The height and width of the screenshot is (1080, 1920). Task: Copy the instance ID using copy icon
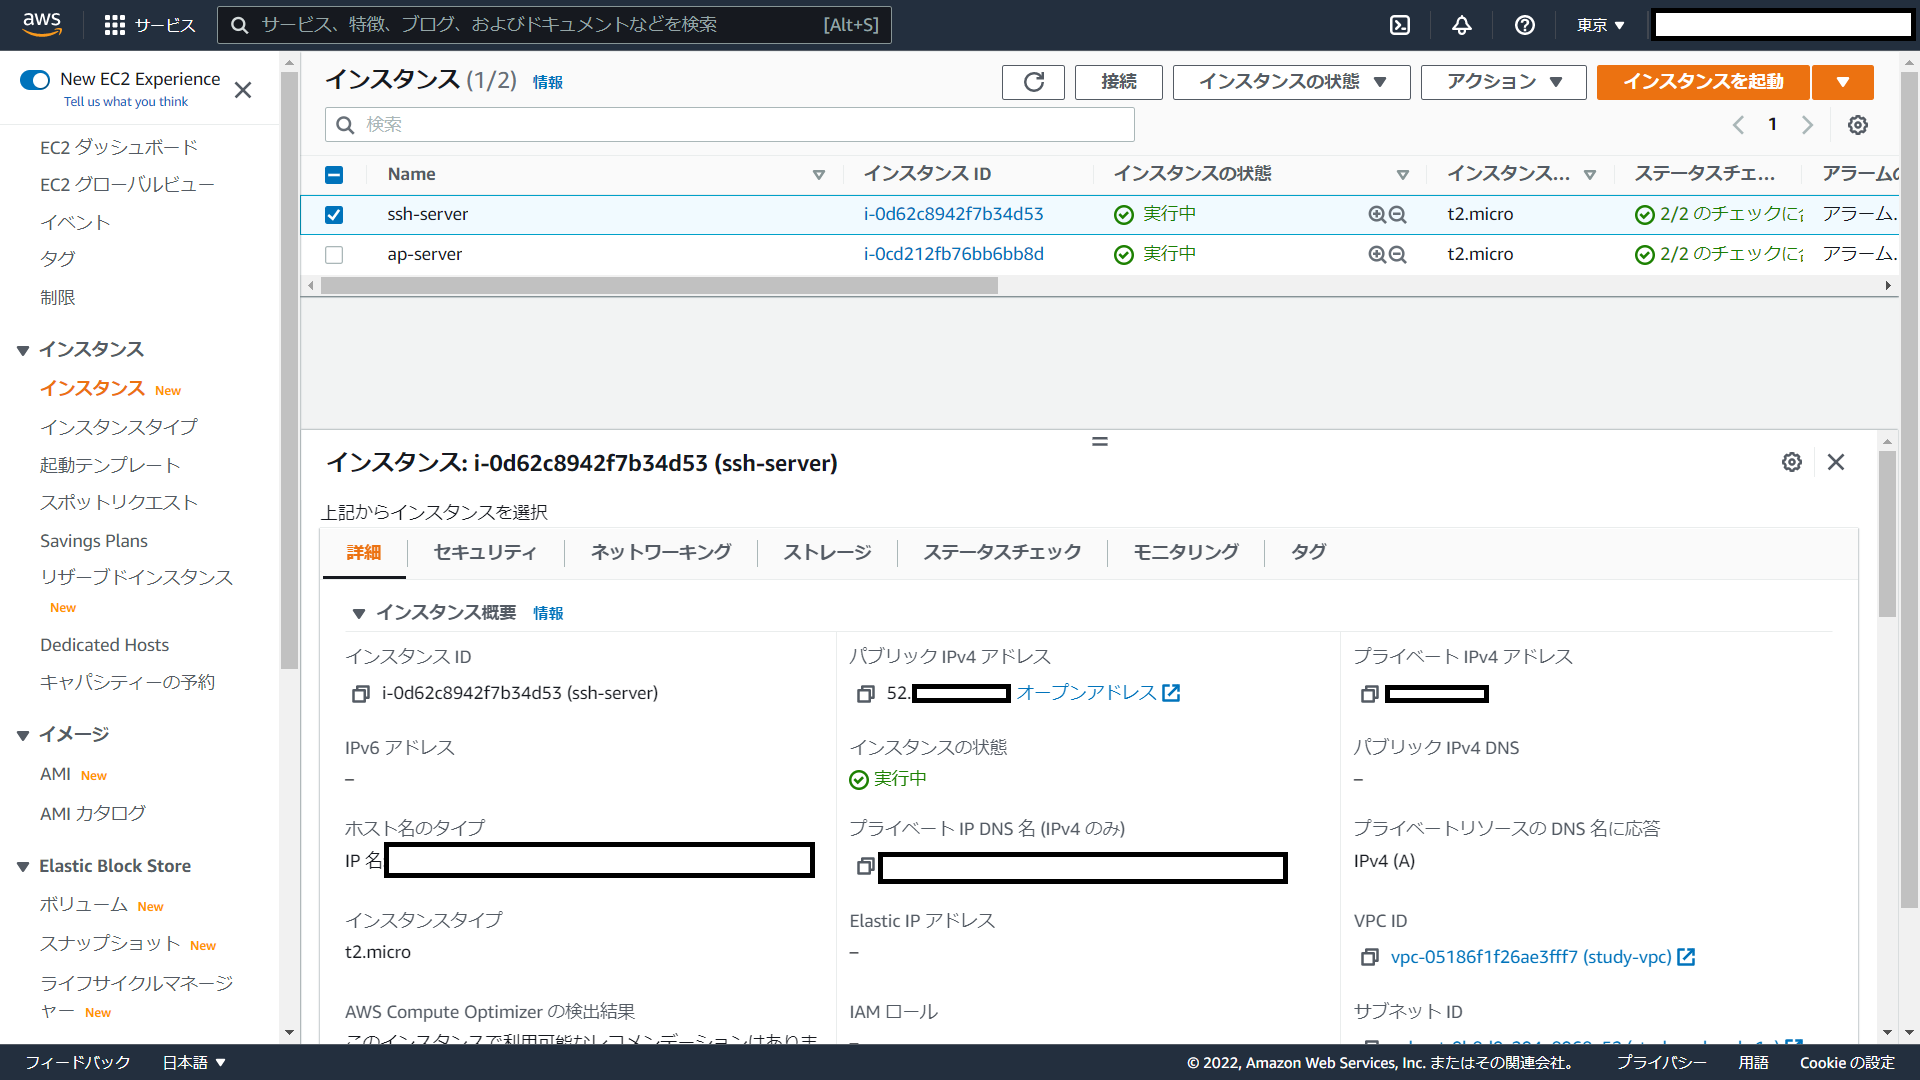pos(360,694)
